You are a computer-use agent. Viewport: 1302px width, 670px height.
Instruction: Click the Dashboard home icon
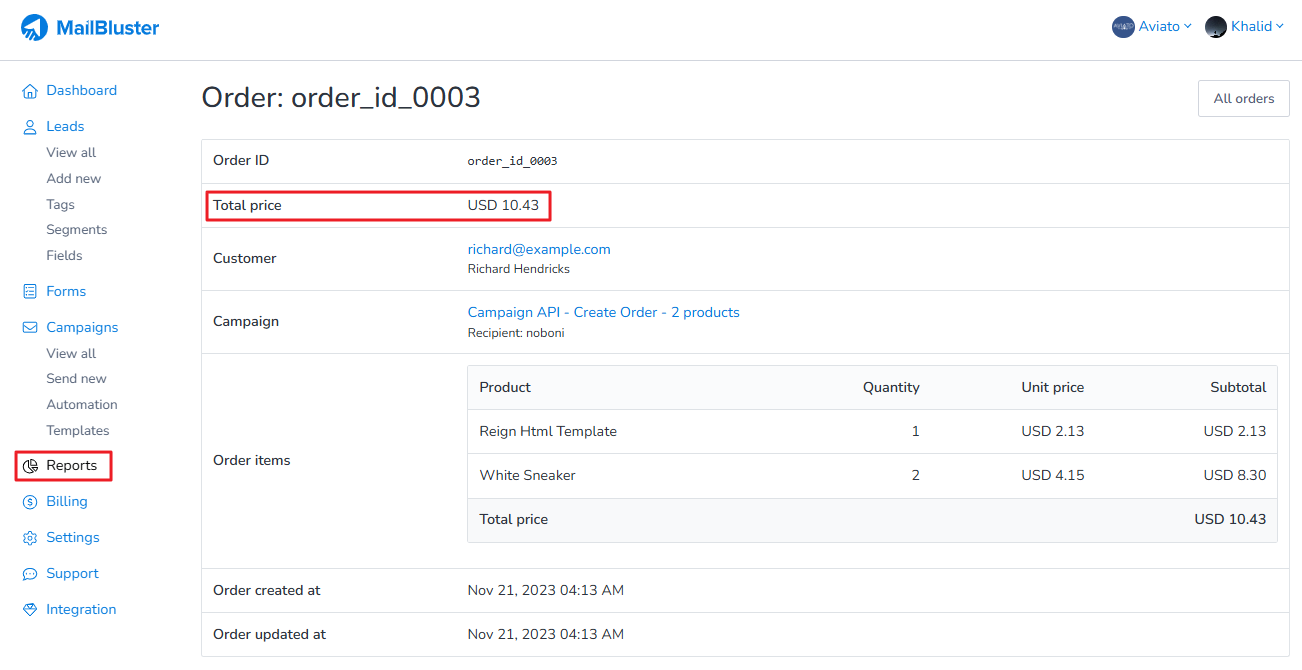point(30,91)
